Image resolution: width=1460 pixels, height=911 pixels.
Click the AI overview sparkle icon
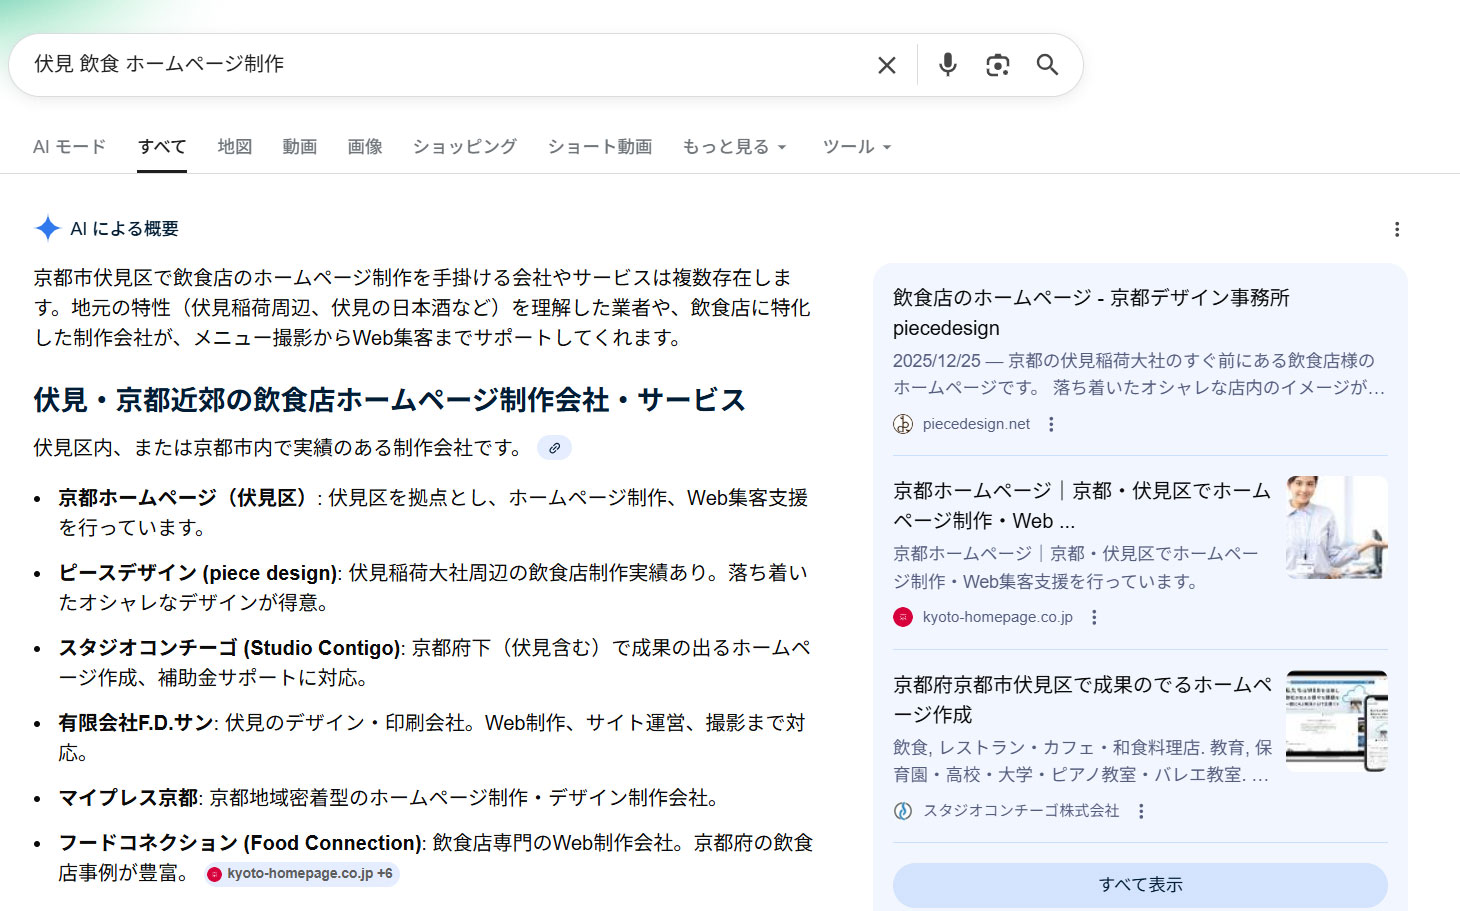(x=46, y=228)
